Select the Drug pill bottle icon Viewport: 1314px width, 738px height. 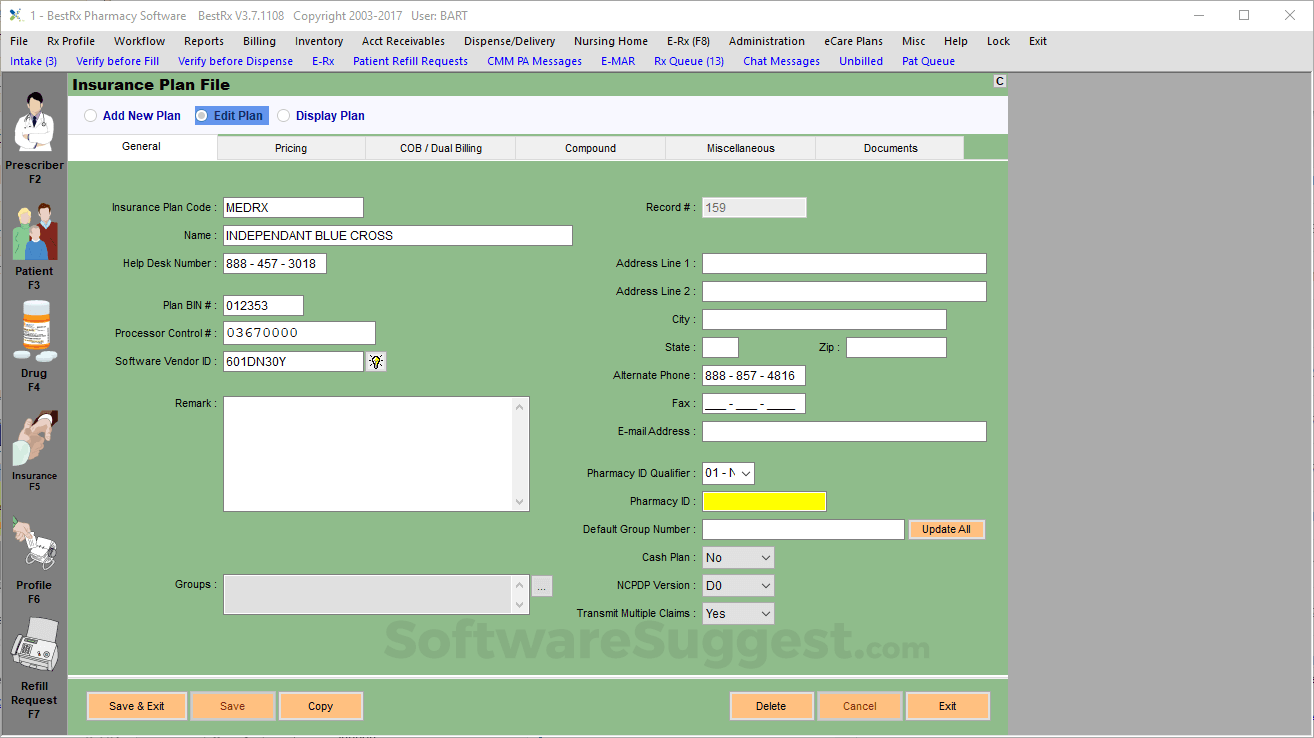click(35, 332)
